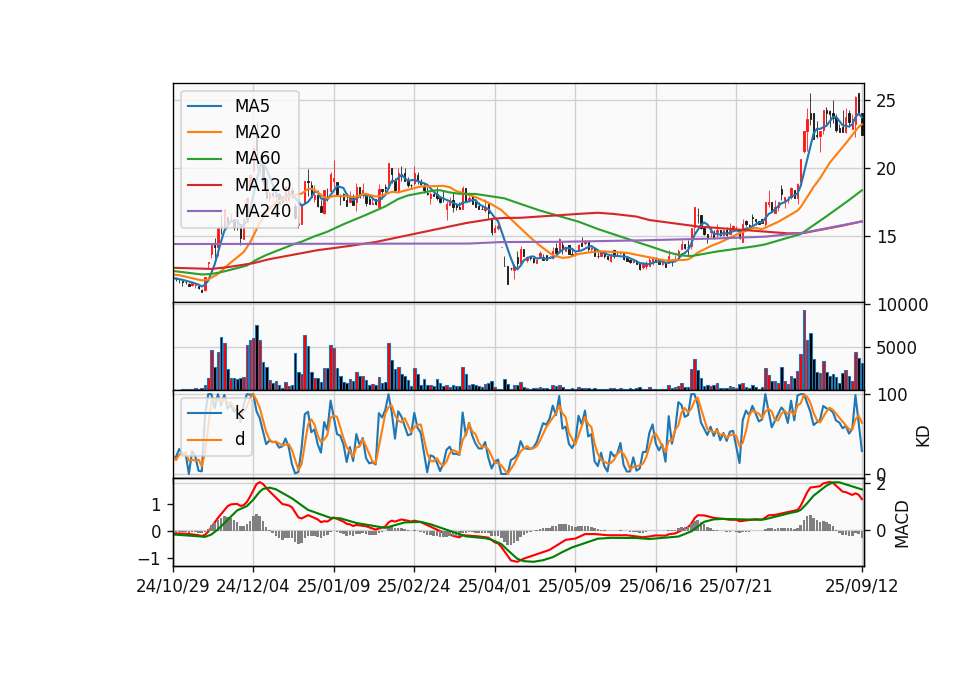Click the green MA60 legend line sample
Viewport: 960px width, 690px height.
(x=204, y=158)
